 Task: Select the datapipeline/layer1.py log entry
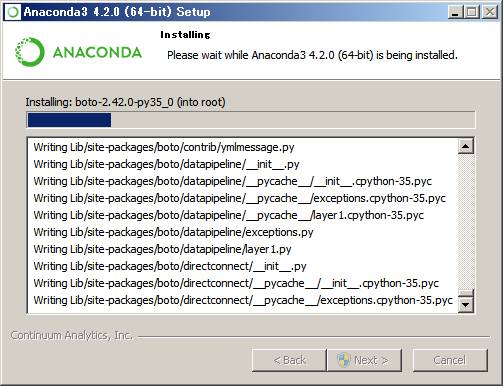click(162, 249)
